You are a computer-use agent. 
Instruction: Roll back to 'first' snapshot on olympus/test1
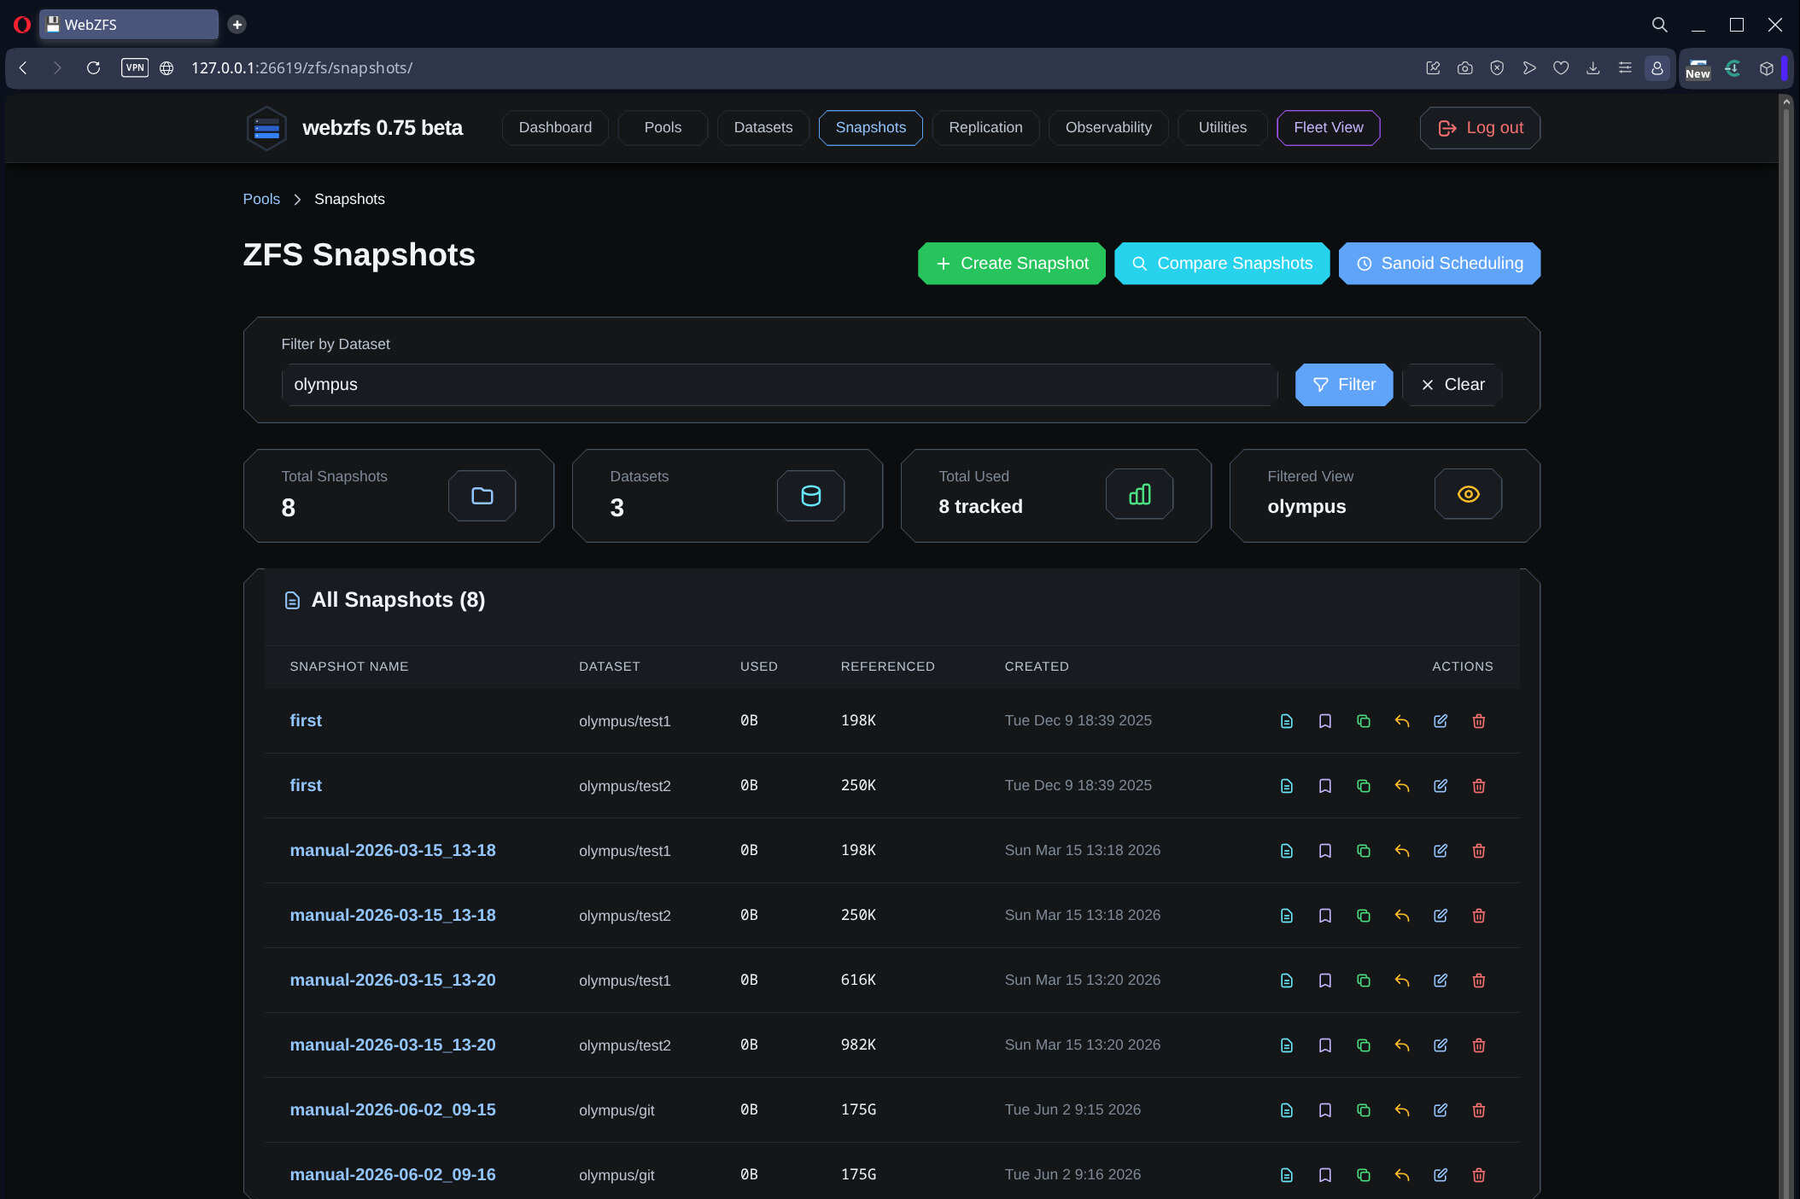[1402, 721]
